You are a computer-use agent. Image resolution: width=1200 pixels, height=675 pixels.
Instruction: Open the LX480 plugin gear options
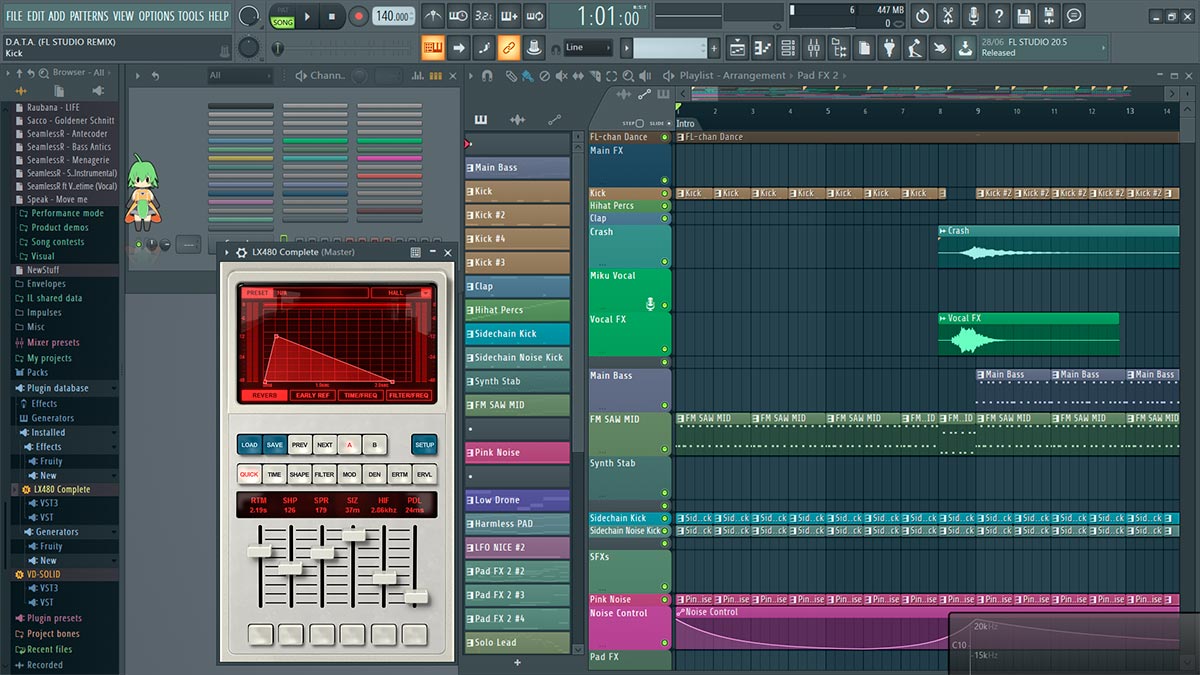pyautogui.click(x=240, y=253)
